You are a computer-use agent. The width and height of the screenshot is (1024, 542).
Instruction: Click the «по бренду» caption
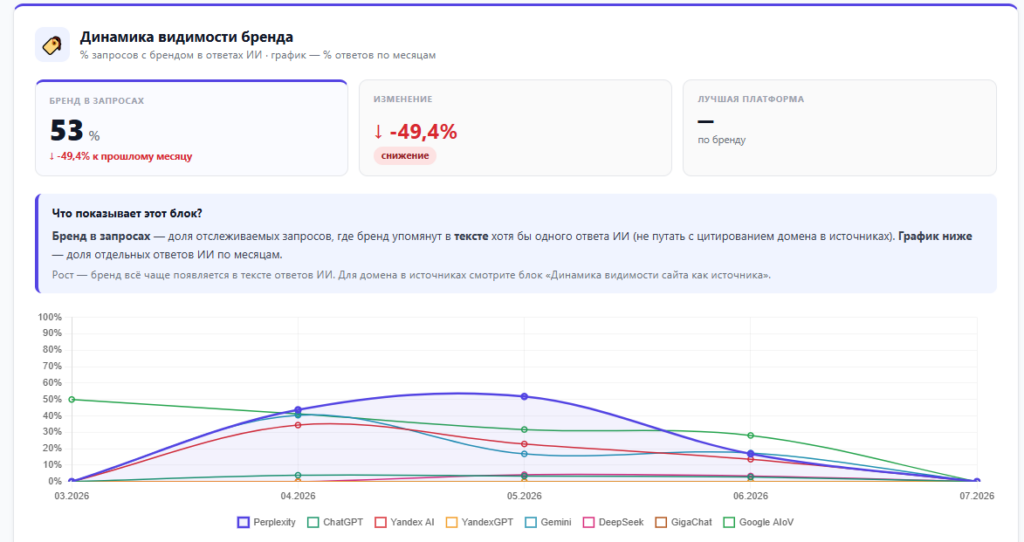click(722, 140)
